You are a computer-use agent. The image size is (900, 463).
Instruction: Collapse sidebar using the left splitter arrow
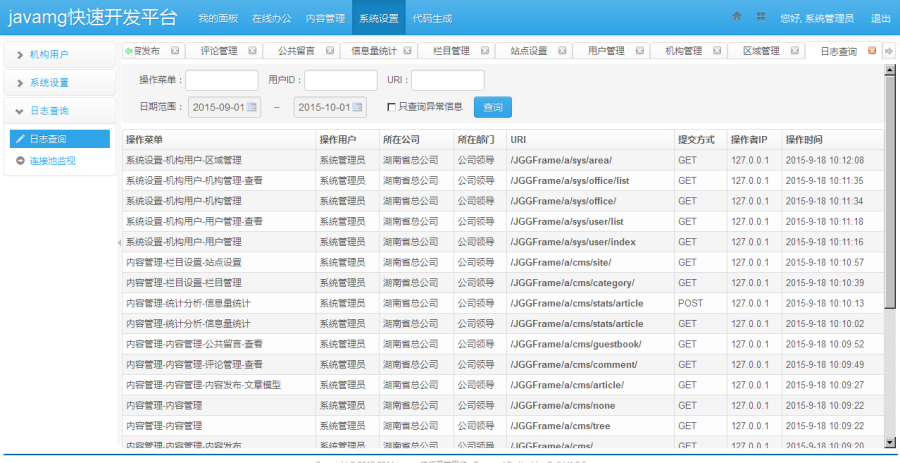click(119, 243)
